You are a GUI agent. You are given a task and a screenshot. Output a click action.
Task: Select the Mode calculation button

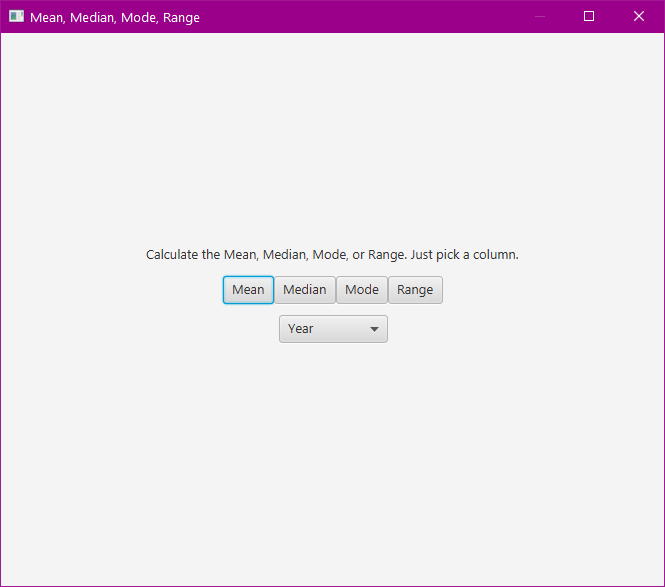click(361, 290)
